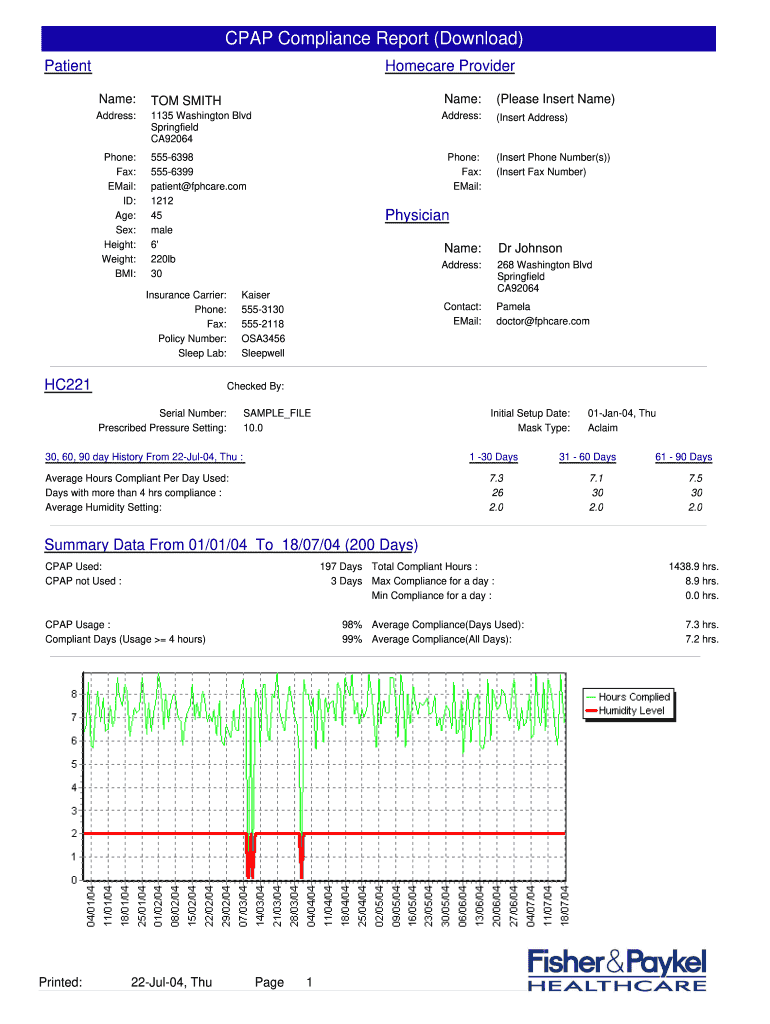Click the red Humidity Level legend line

591,711
